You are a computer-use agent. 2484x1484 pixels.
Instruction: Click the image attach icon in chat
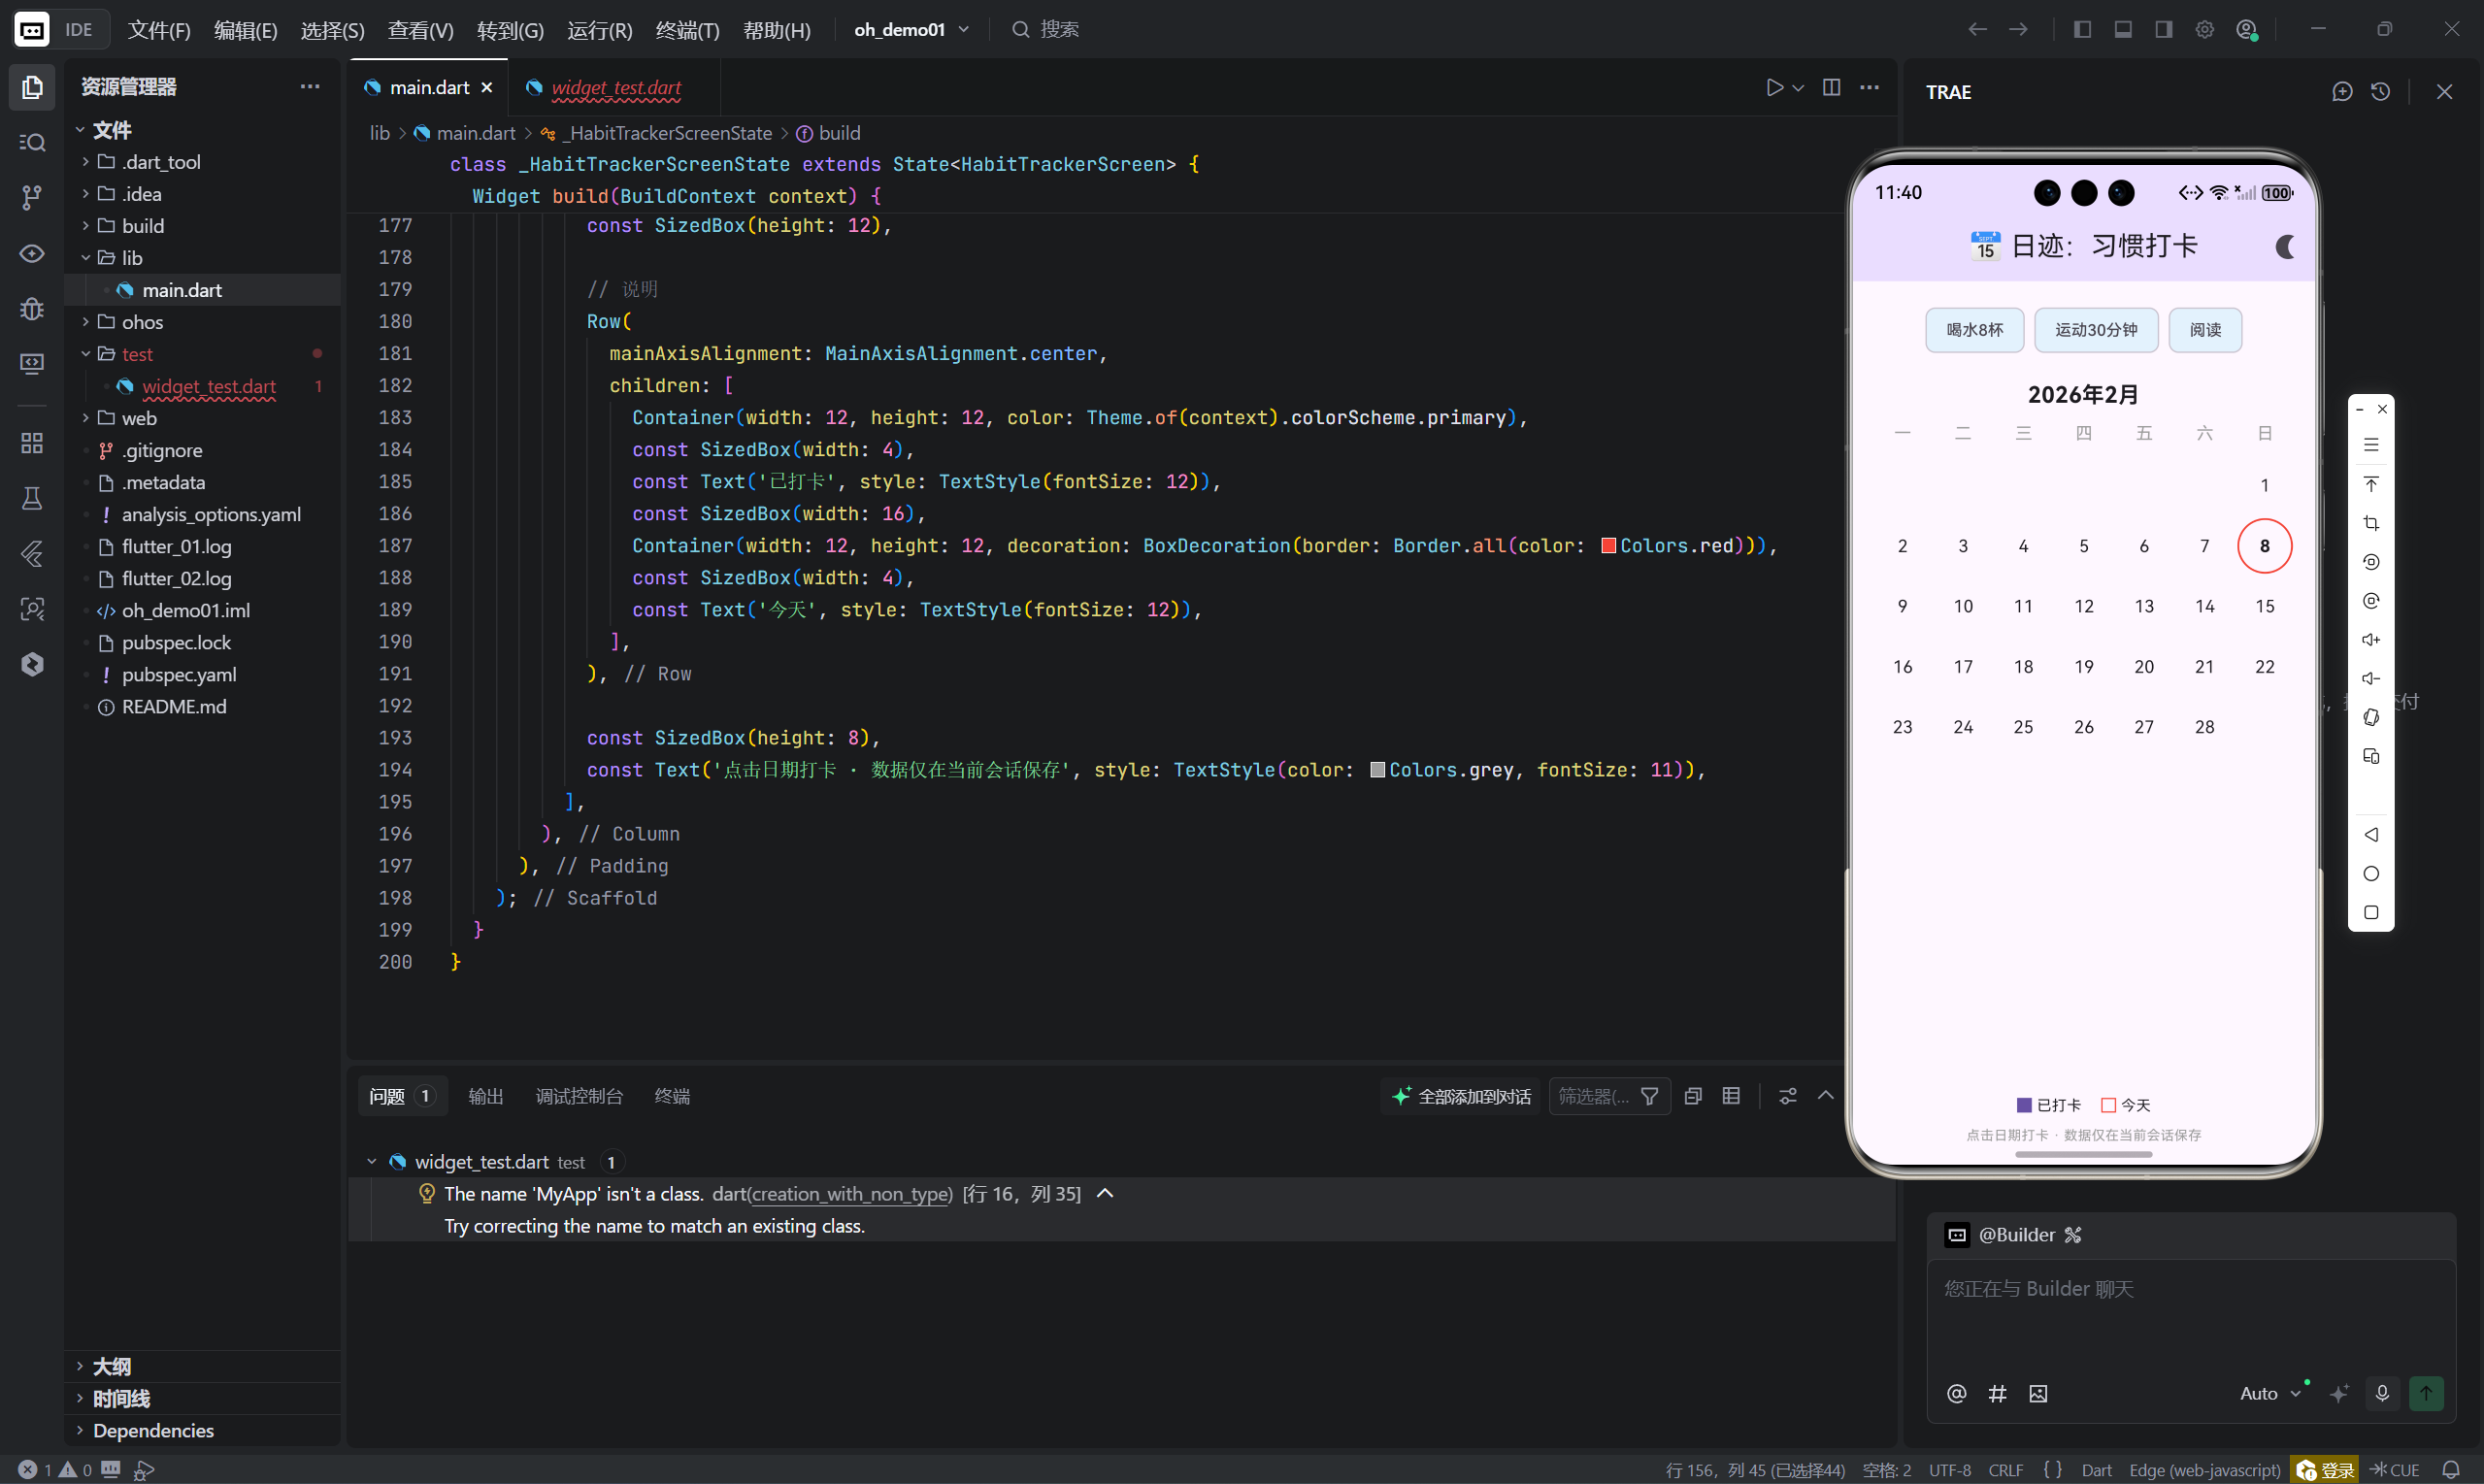pyautogui.click(x=2038, y=1393)
